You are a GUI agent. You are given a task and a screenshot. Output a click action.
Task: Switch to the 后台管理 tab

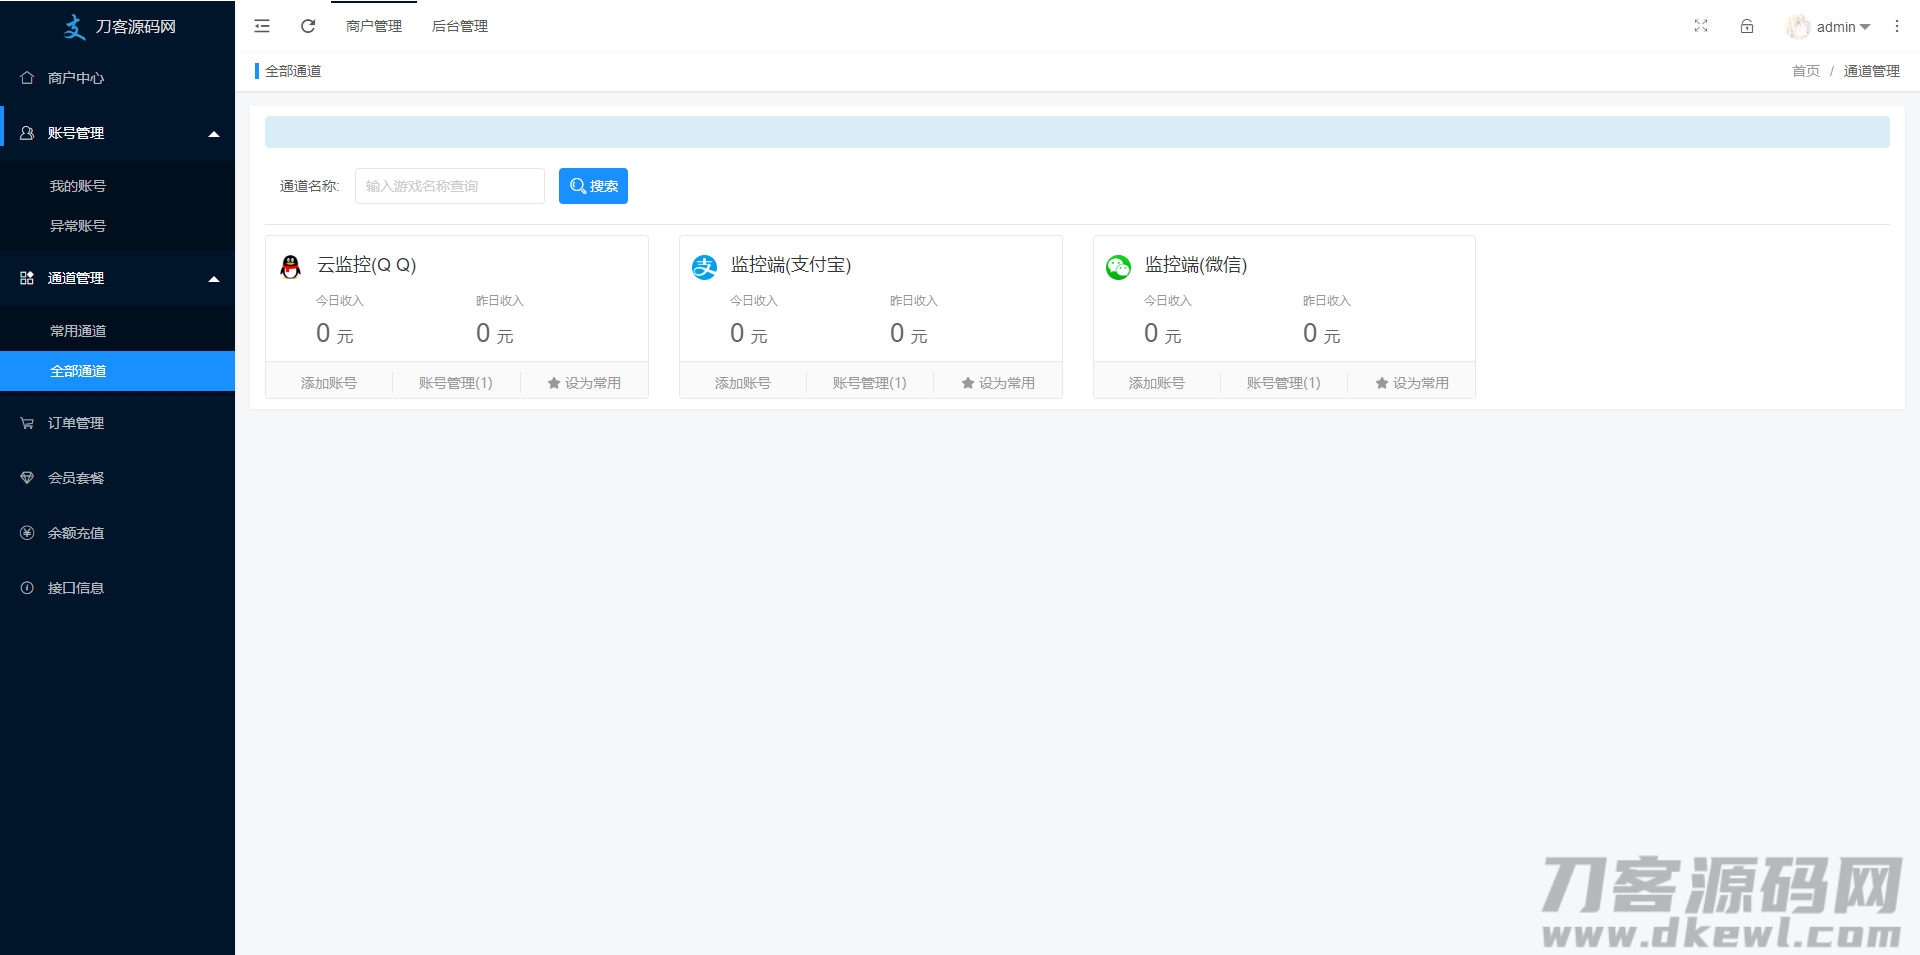460,26
